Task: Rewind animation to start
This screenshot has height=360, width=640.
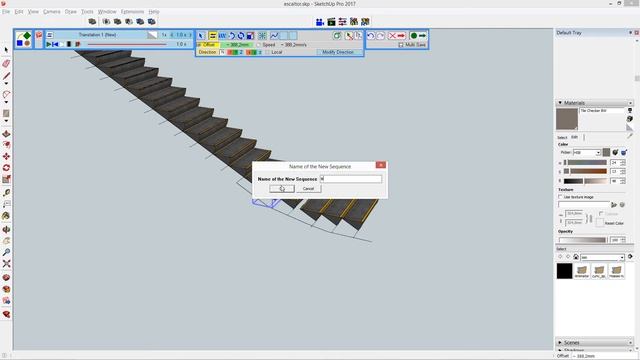Action: tap(55, 44)
